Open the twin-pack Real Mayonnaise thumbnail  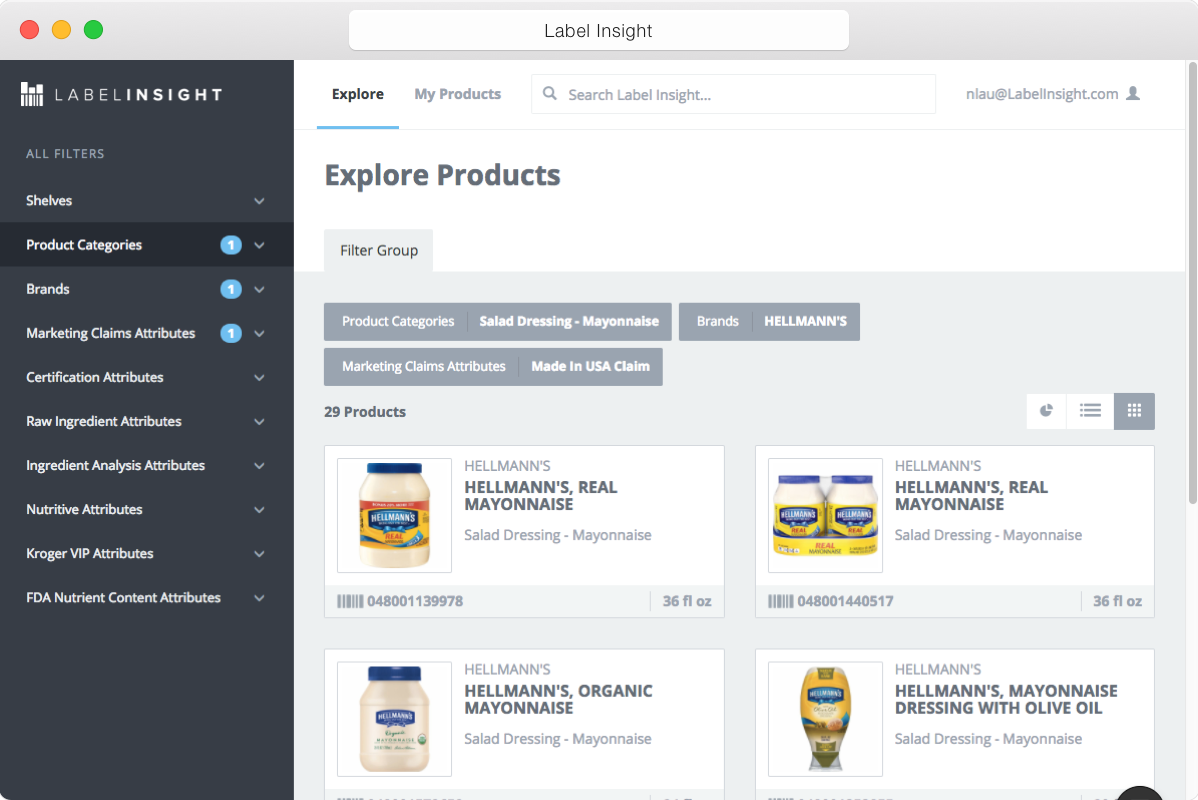(x=825, y=515)
